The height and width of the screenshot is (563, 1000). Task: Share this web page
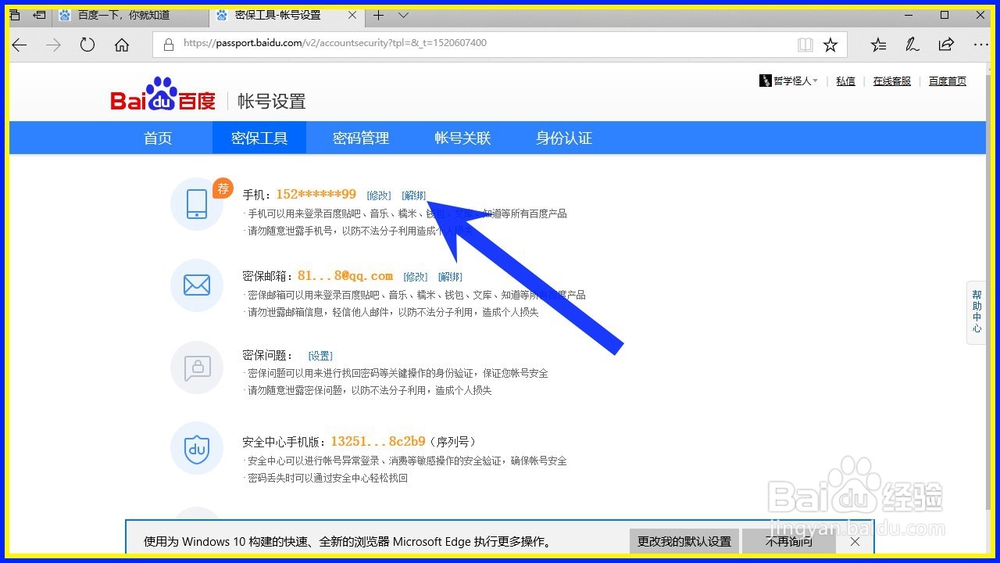tap(946, 44)
